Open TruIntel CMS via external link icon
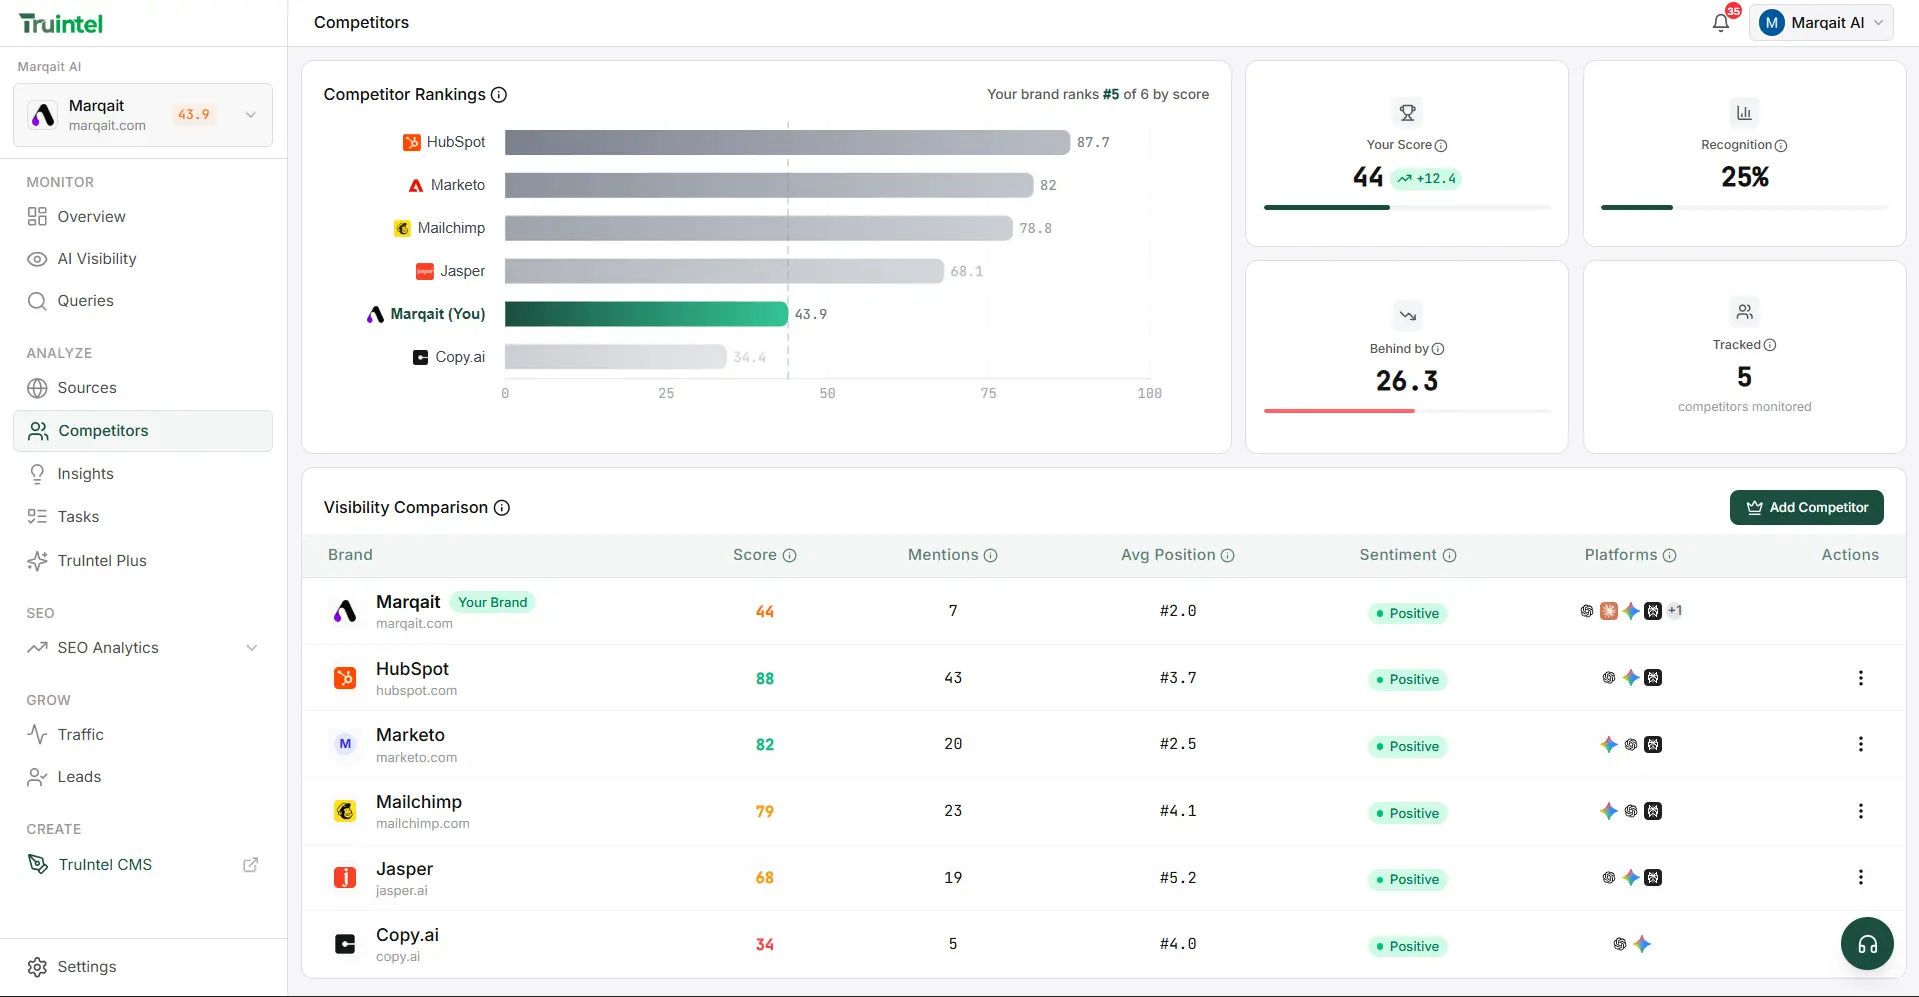The image size is (1919, 997). [x=250, y=864]
